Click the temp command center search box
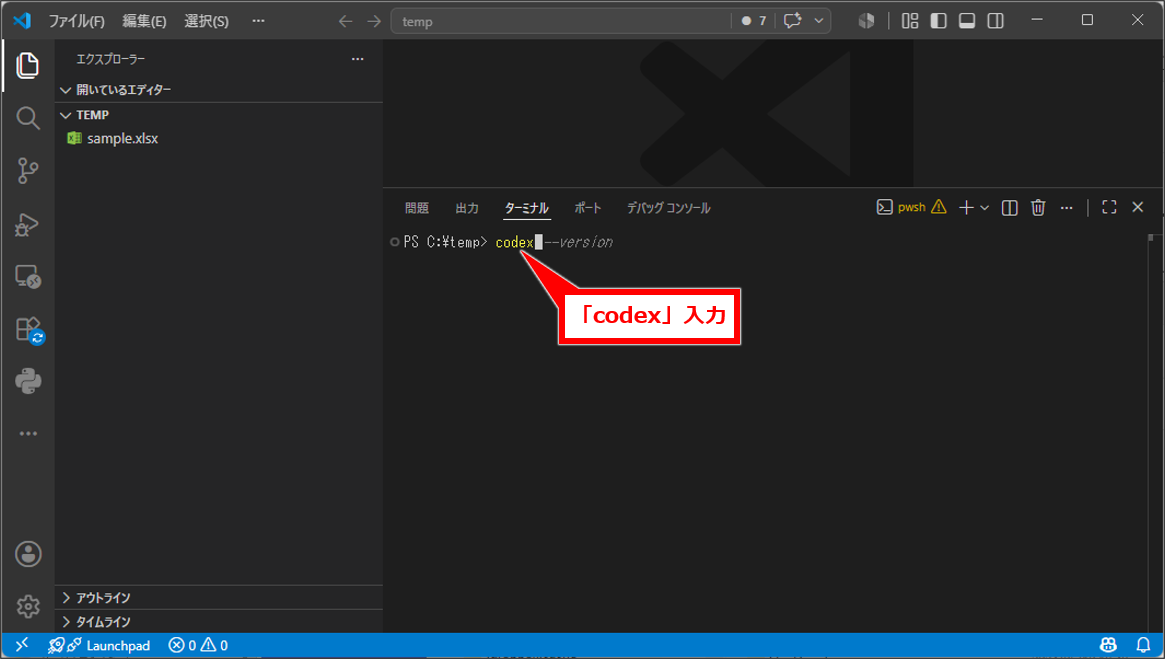Screen dimensions: 1165x659 pyautogui.click(x=561, y=21)
